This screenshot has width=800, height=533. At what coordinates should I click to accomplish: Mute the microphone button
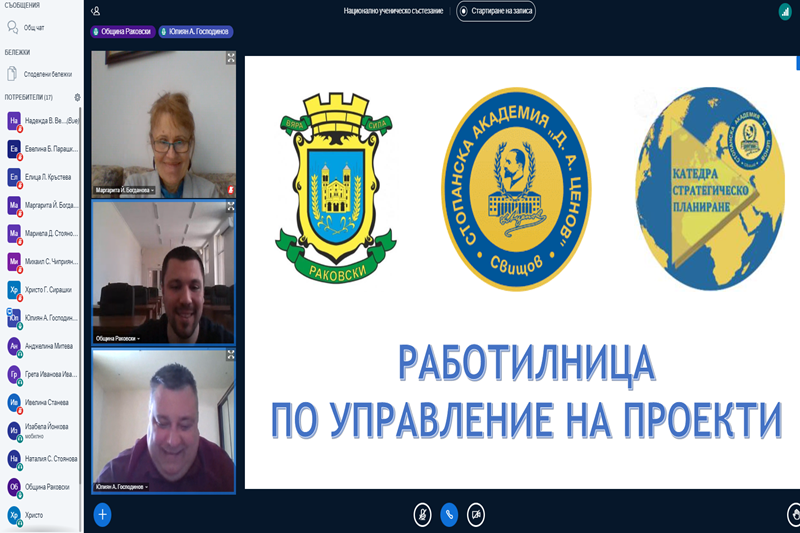point(422,515)
